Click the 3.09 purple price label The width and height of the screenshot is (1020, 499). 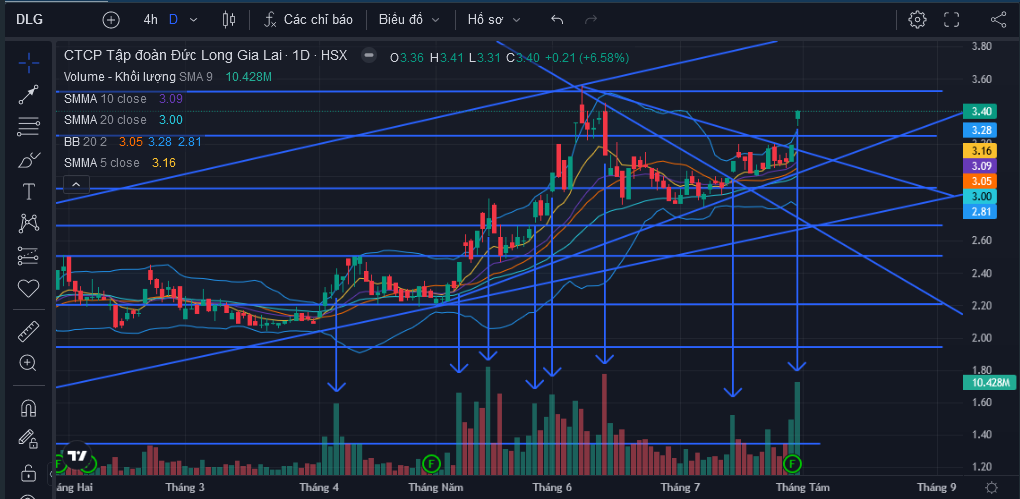(x=982, y=166)
